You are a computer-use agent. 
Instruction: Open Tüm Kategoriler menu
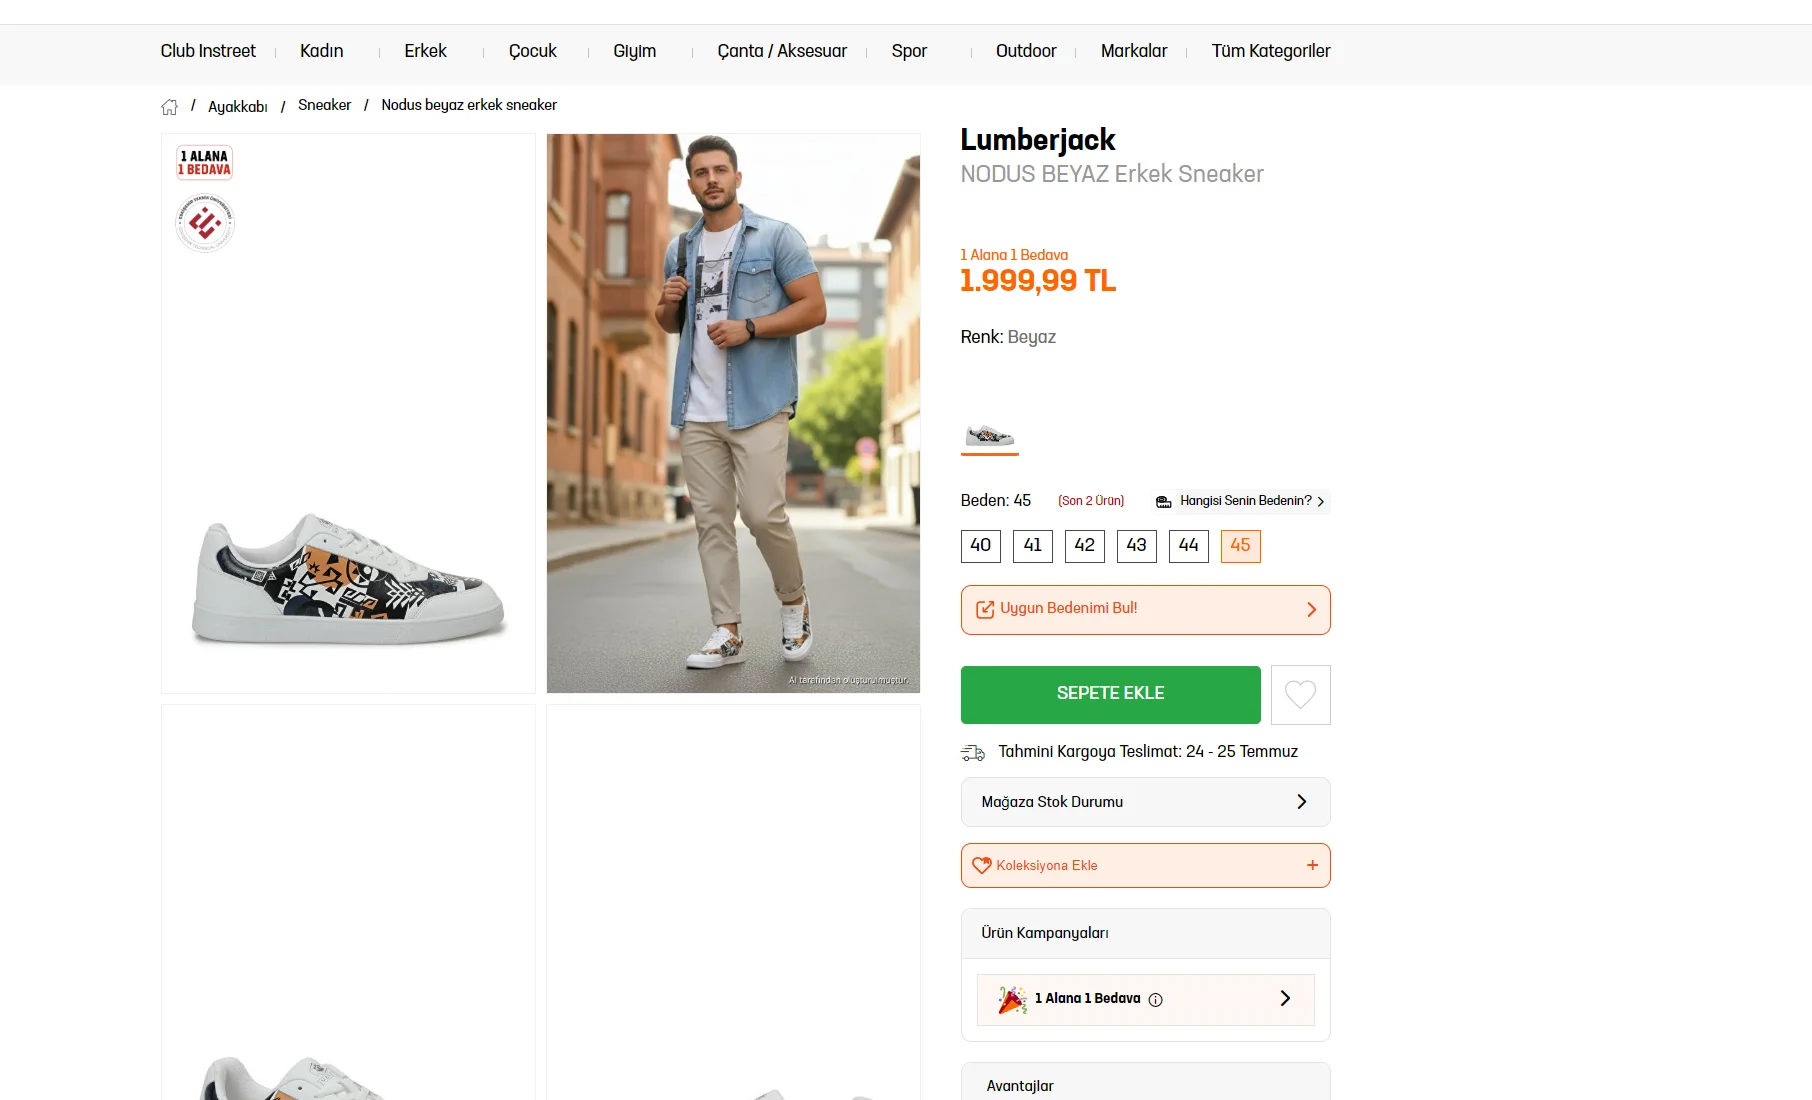[x=1271, y=51]
